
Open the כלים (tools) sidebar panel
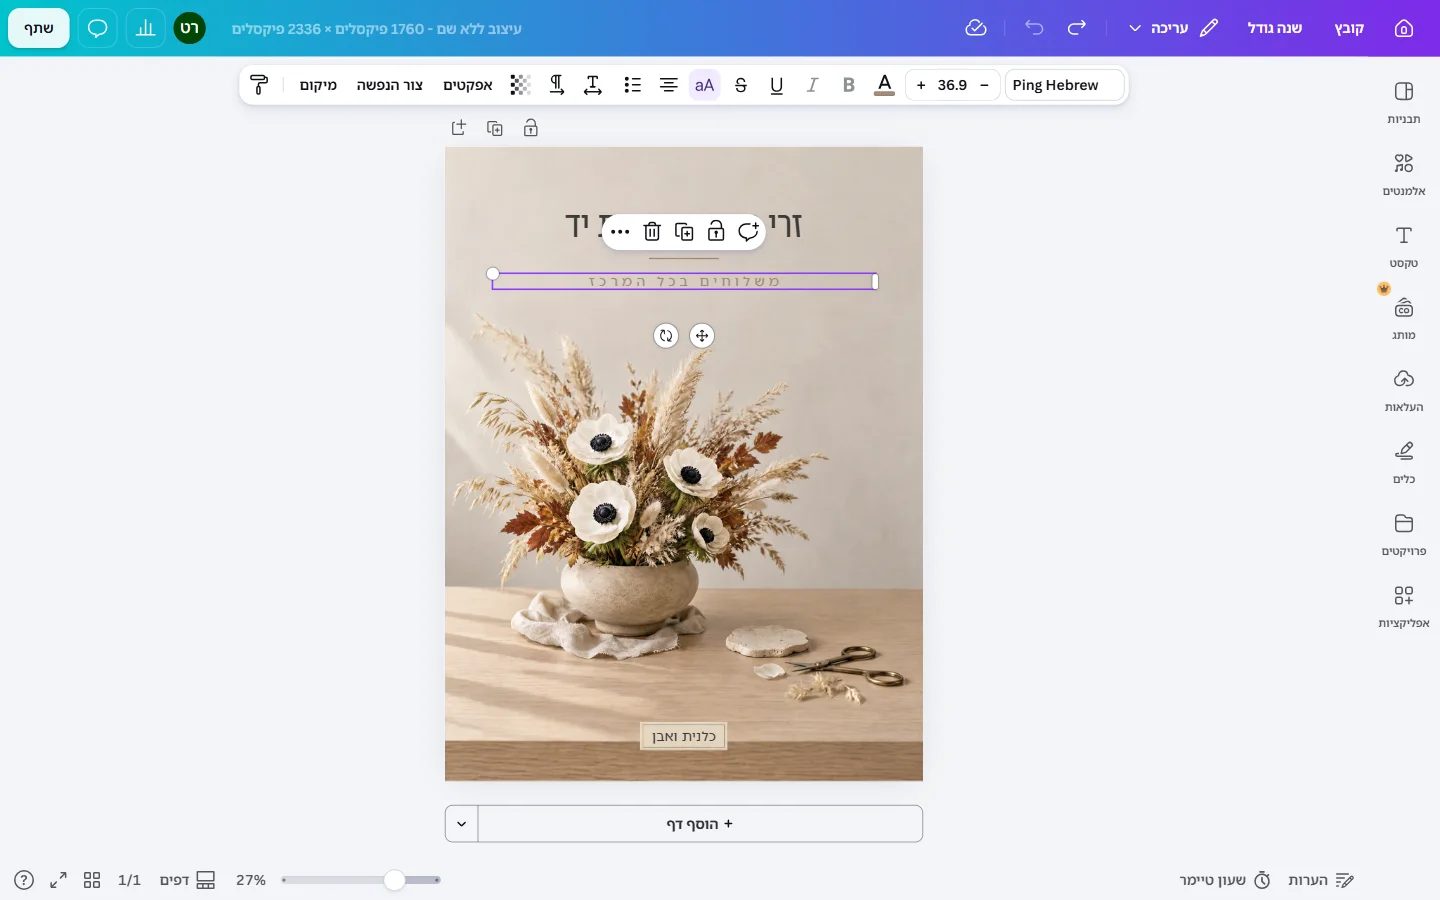1403,463
